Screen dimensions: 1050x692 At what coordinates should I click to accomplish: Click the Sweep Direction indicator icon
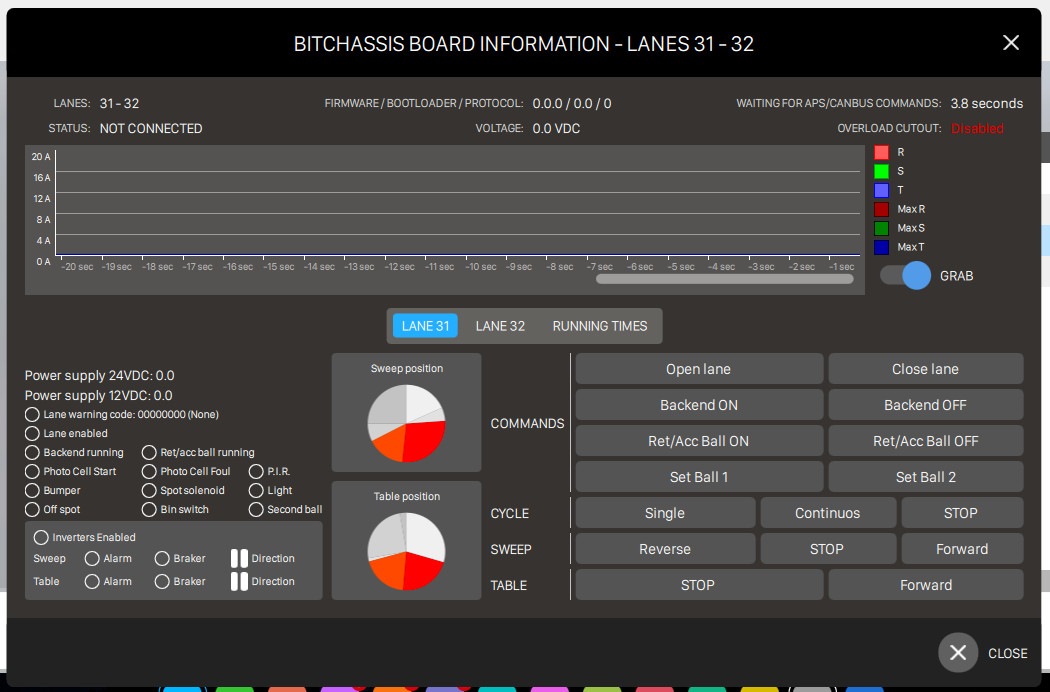pos(239,558)
